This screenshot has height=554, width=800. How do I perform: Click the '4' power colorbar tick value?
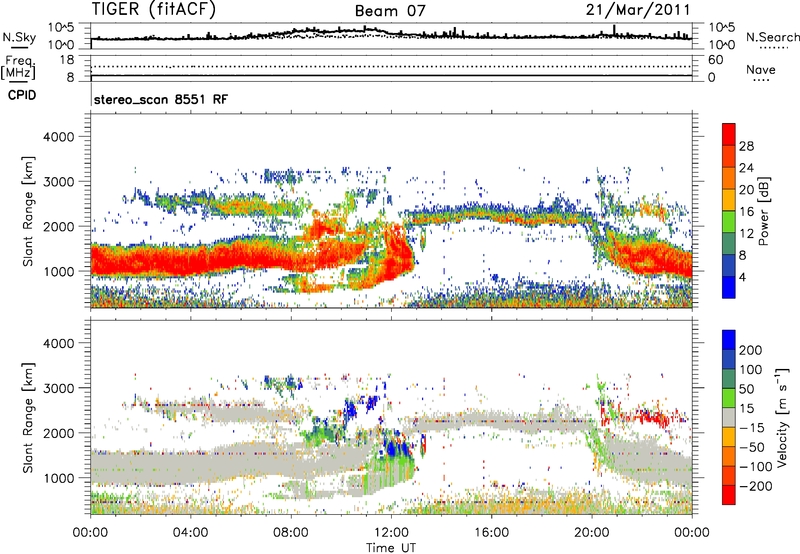coord(742,277)
